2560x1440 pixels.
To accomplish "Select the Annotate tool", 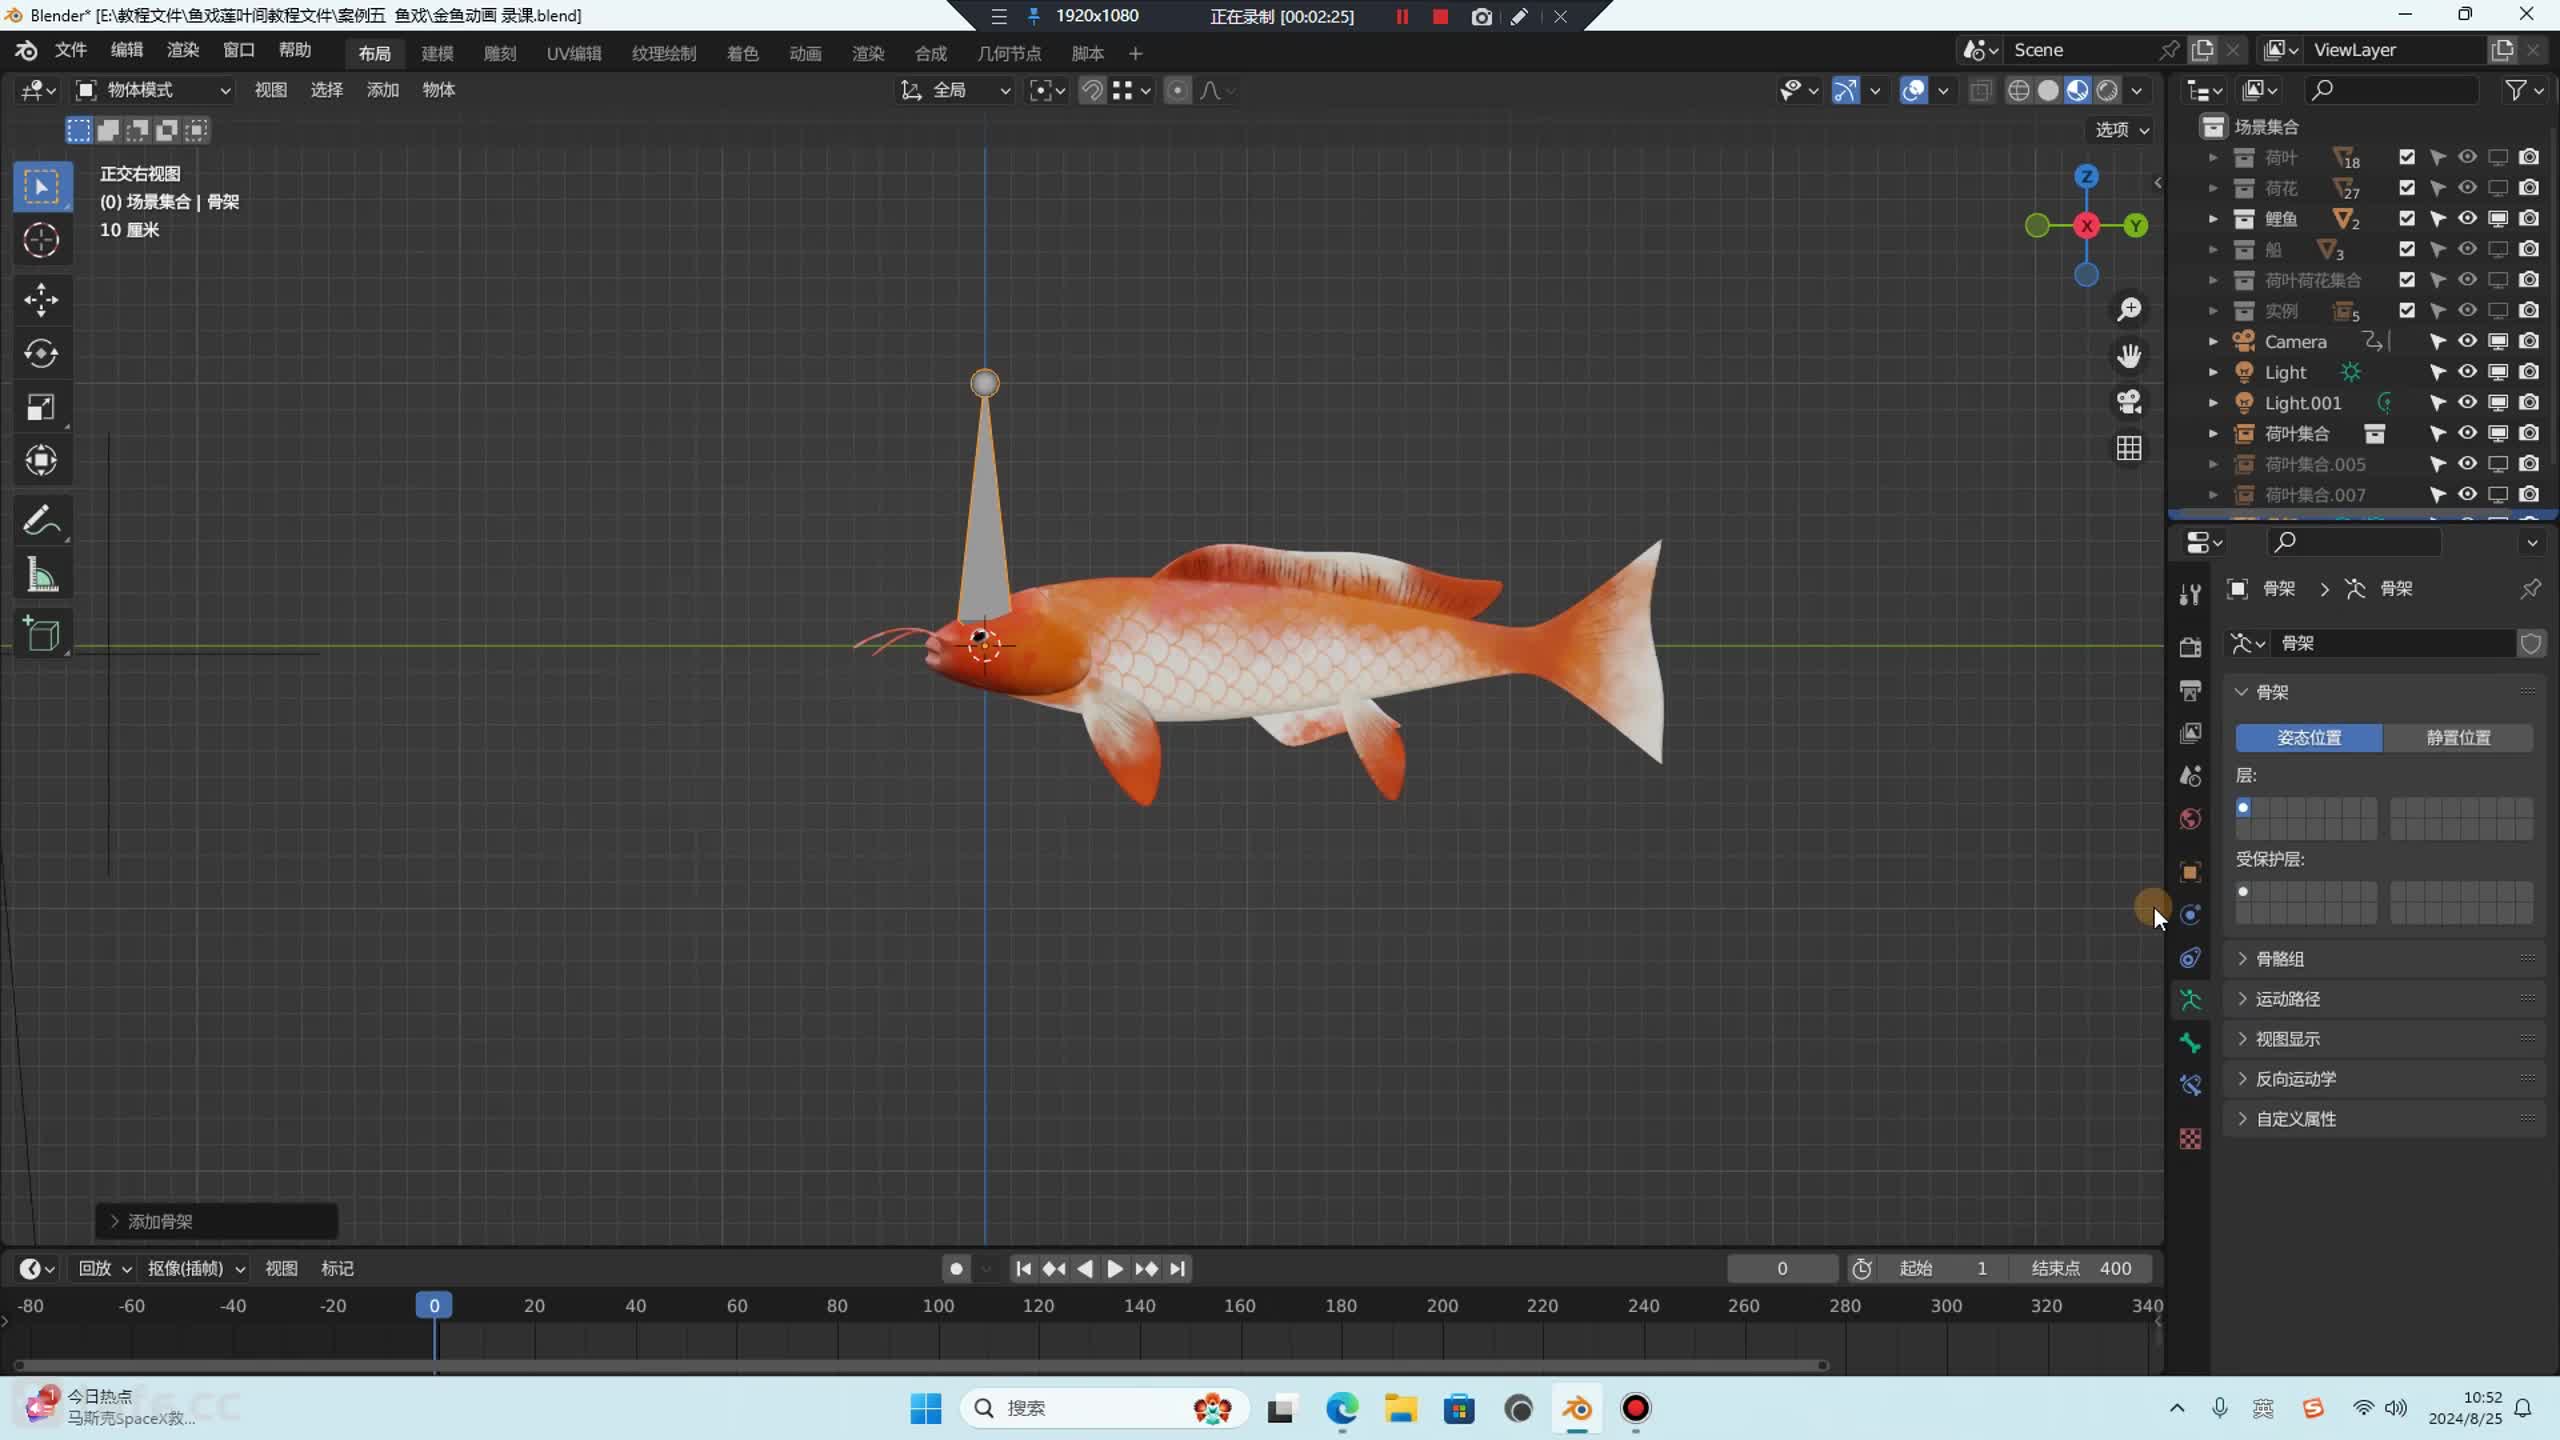I will click(42, 521).
